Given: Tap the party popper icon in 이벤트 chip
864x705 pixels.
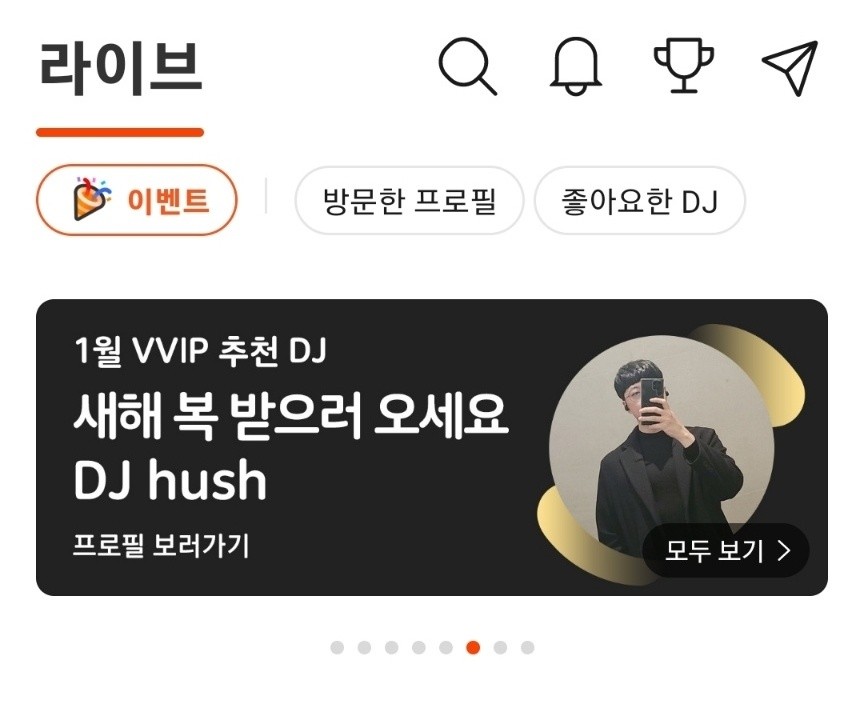Looking at the screenshot, I should point(91,198).
